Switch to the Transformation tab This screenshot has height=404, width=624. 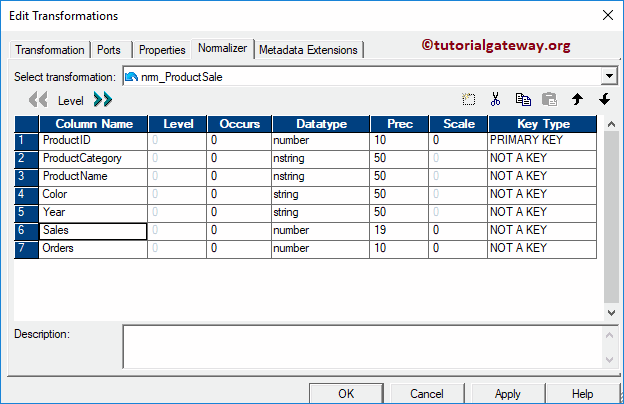(x=50, y=50)
